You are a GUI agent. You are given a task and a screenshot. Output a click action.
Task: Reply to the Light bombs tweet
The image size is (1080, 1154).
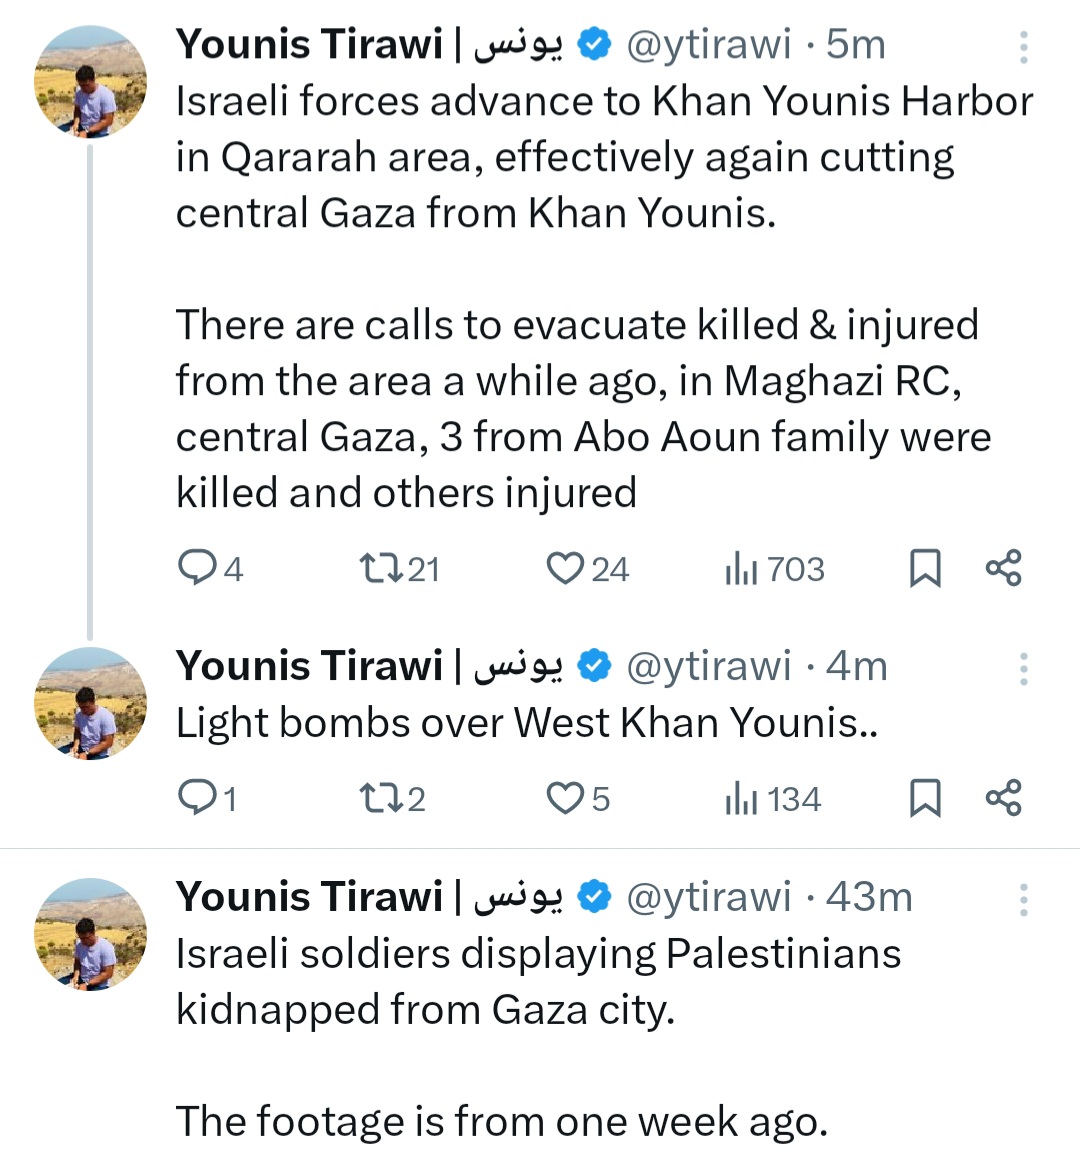(195, 798)
